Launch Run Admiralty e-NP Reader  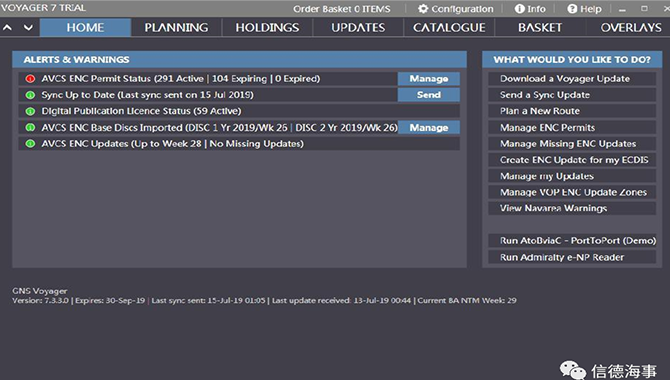click(572, 257)
